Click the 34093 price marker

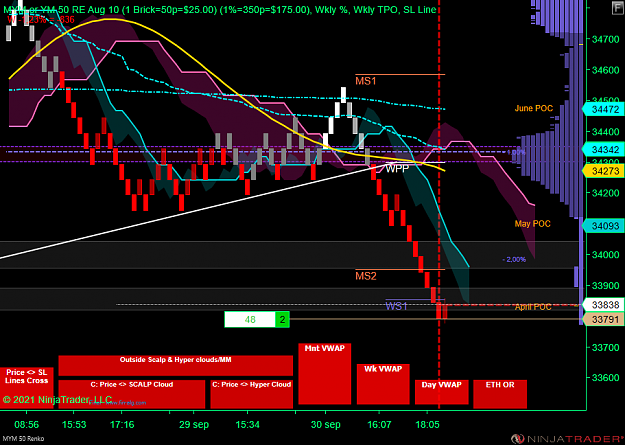tap(603, 226)
